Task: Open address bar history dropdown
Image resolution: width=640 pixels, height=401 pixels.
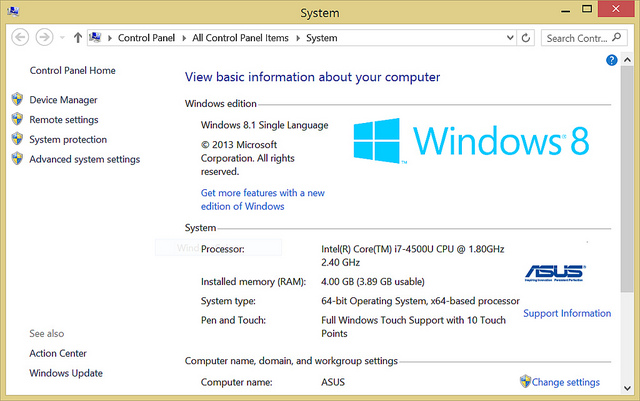Action: tap(510, 38)
